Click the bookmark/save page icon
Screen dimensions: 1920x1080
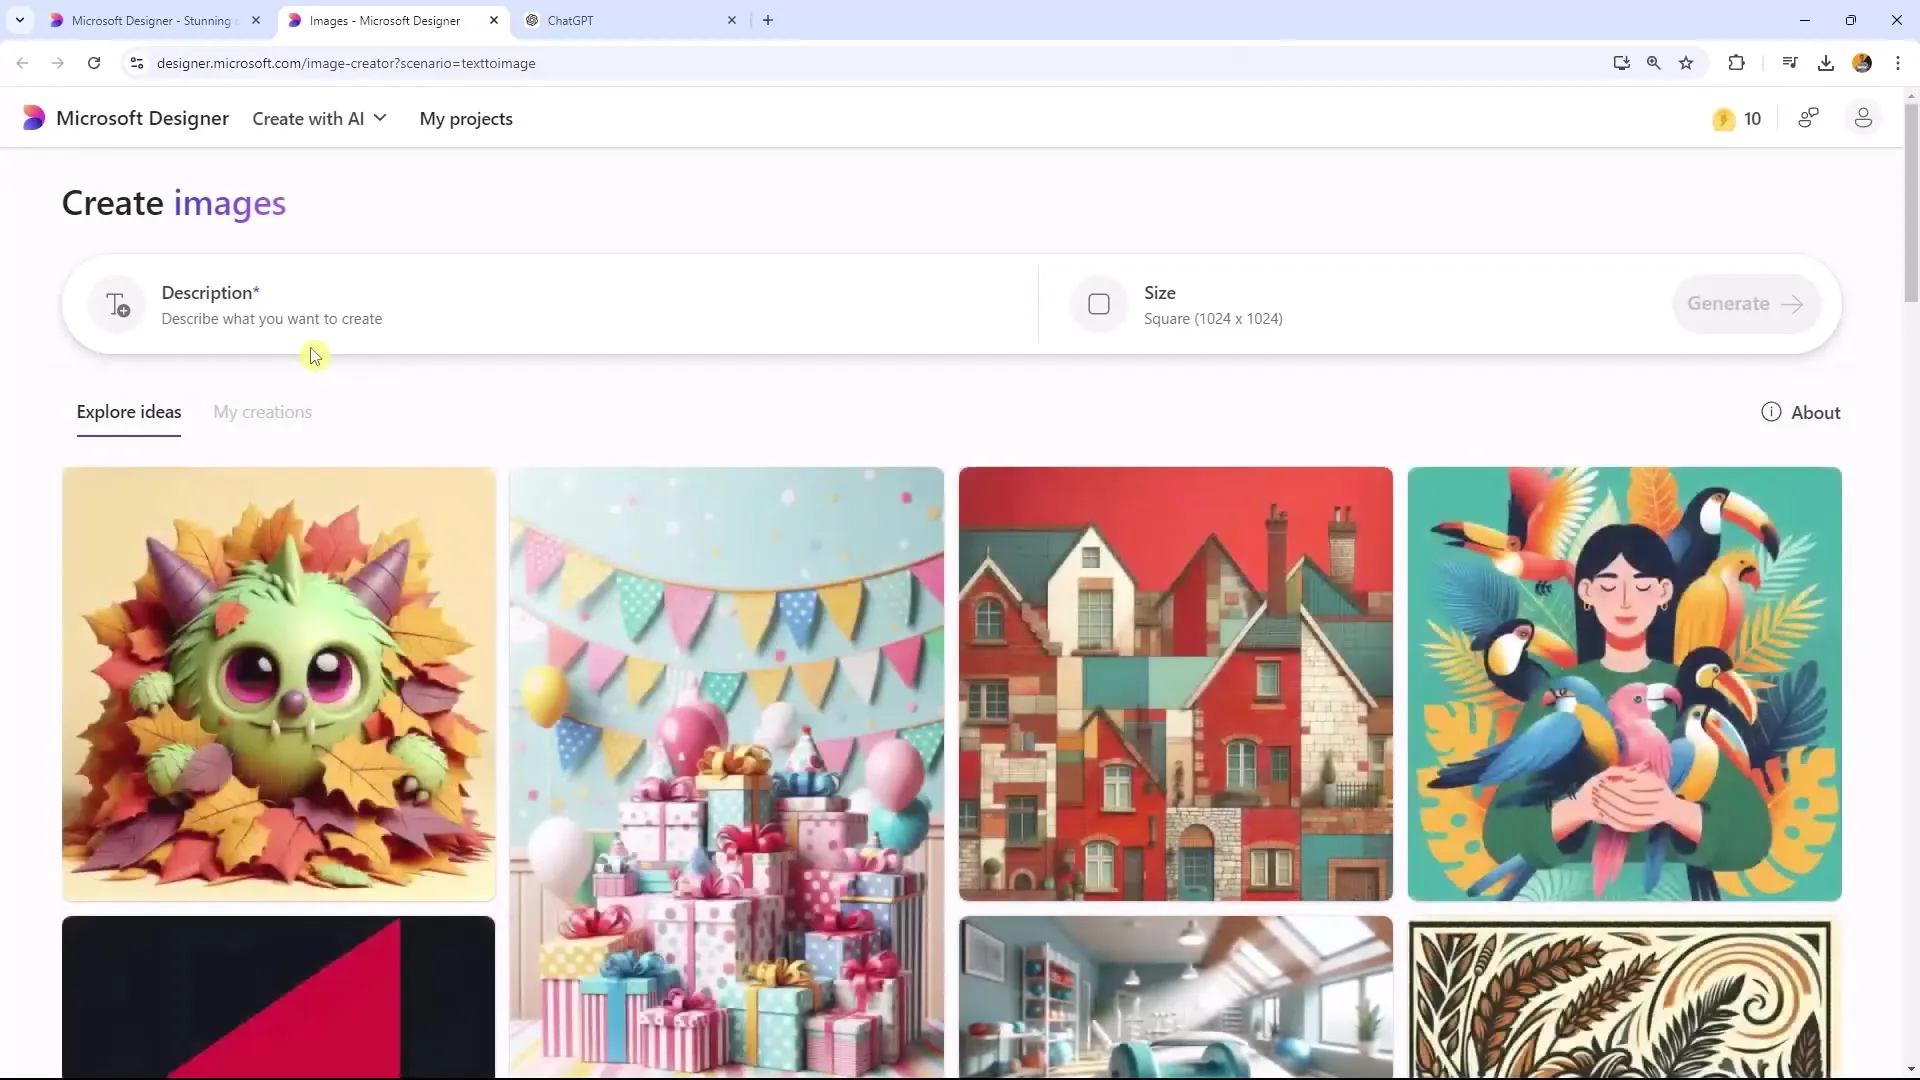coord(1687,62)
